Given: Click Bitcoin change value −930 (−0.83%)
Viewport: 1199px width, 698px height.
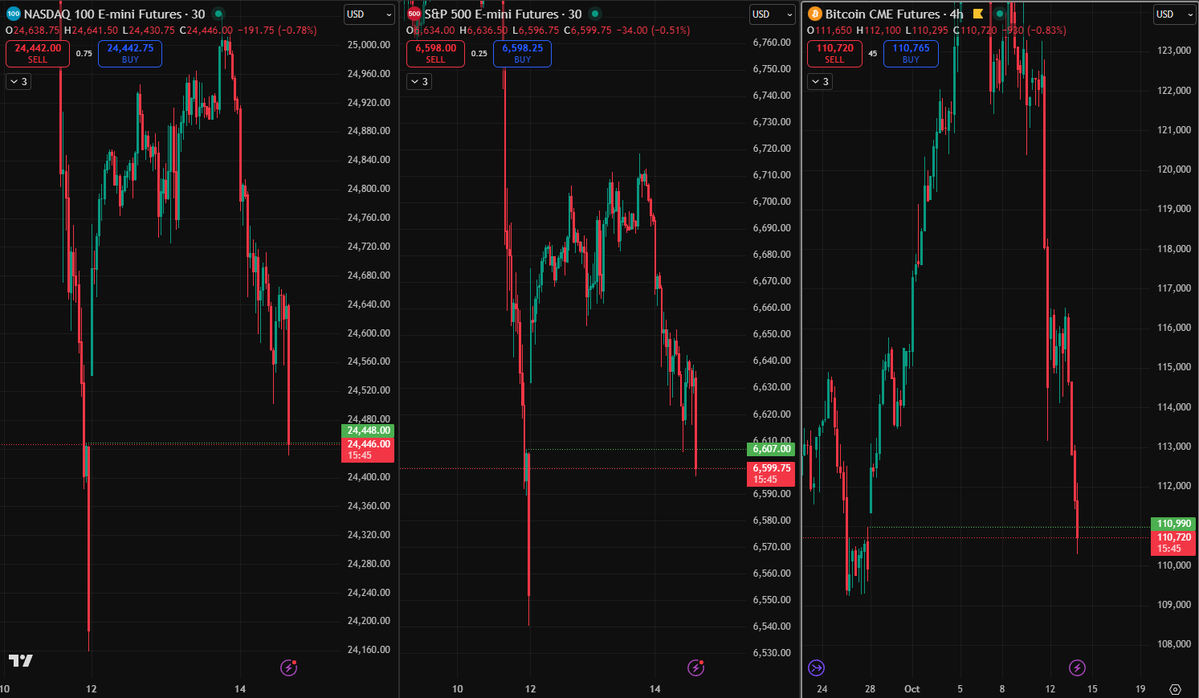Looking at the screenshot, I should (x=1035, y=31).
